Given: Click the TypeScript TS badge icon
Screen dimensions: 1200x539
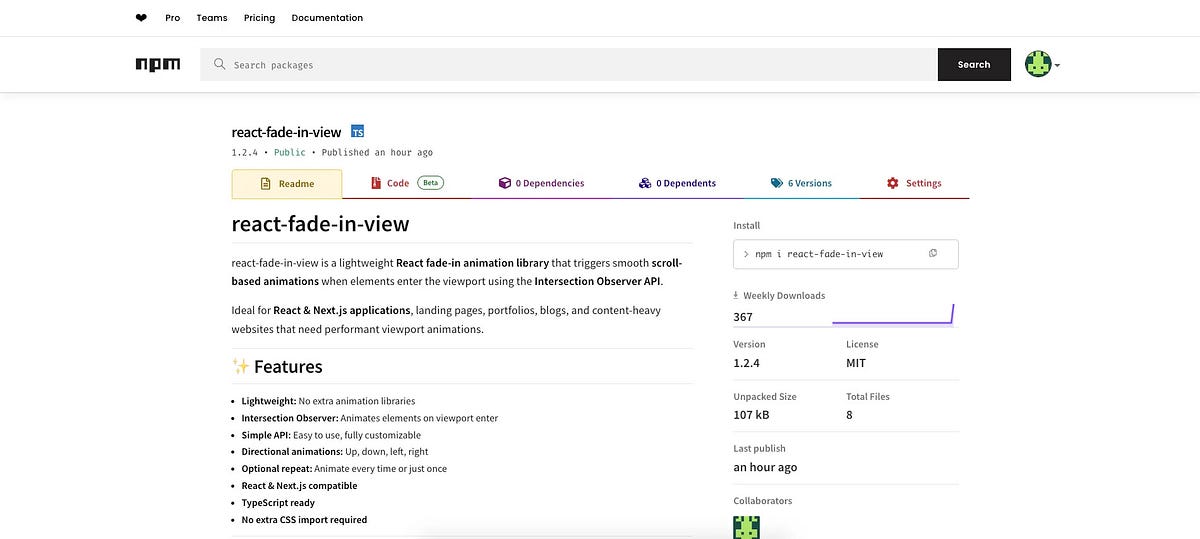Looking at the screenshot, I should (357, 132).
